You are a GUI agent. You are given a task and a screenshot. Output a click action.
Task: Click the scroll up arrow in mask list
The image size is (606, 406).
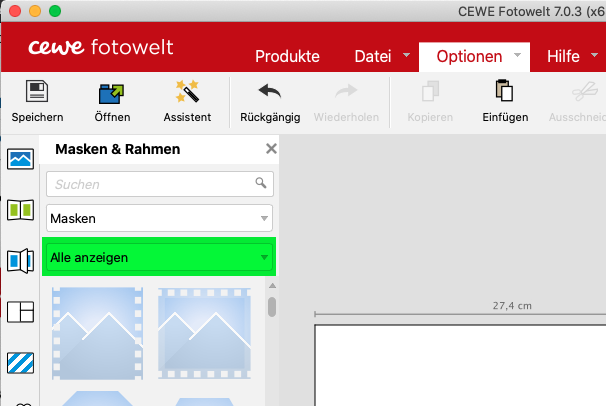pos(272,285)
